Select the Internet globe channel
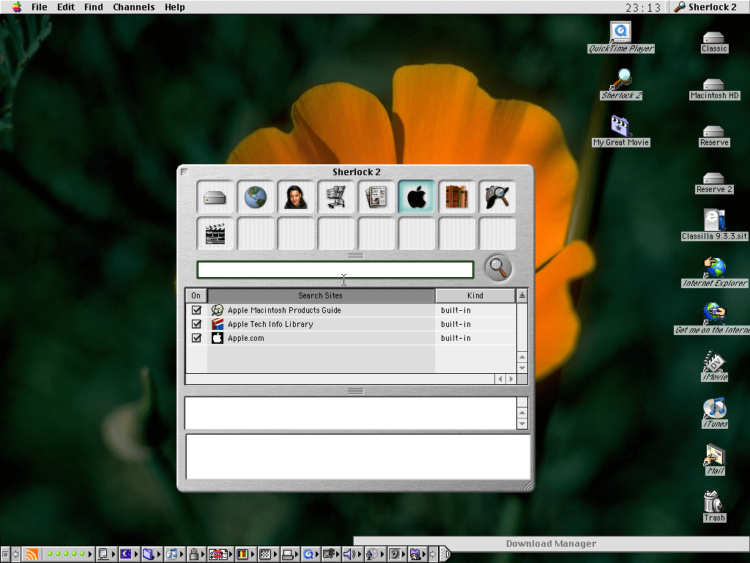750x563 pixels. pyautogui.click(x=255, y=197)
